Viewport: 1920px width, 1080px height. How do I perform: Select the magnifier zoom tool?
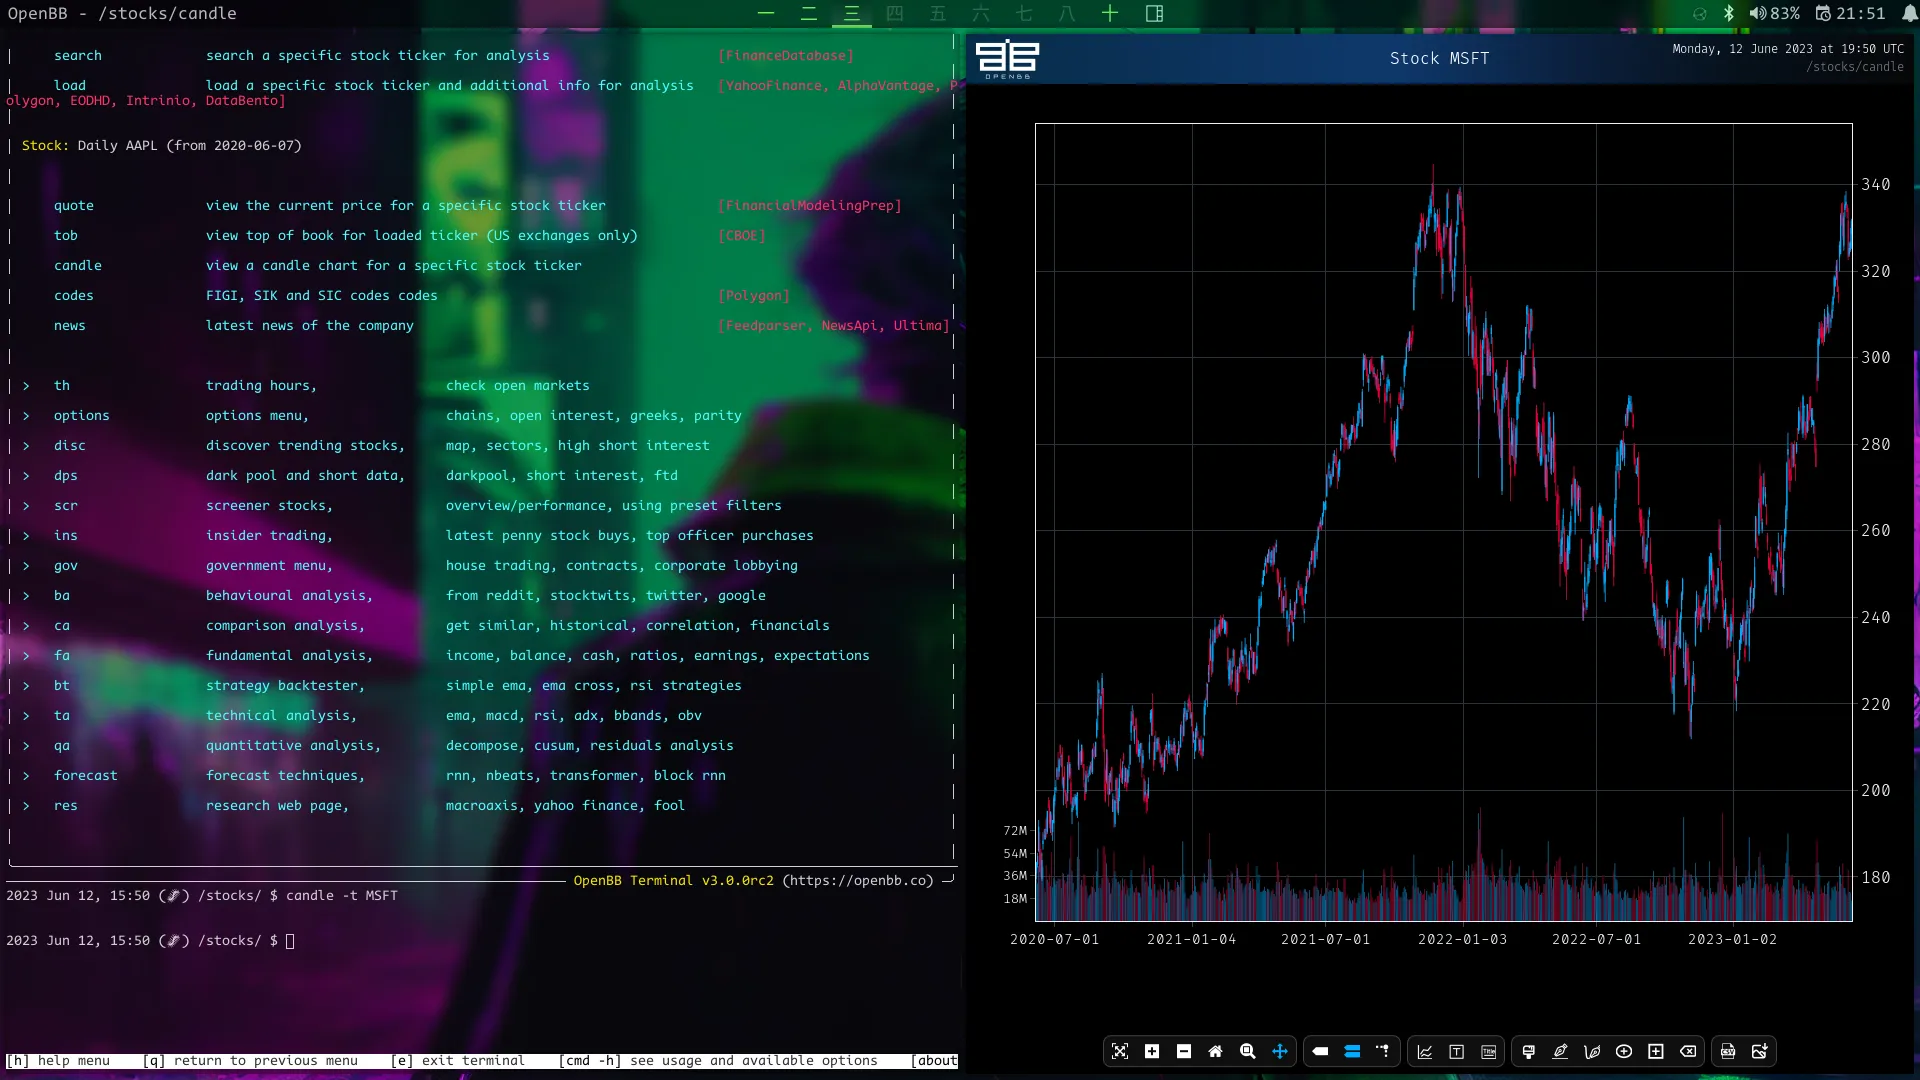1248,1051
